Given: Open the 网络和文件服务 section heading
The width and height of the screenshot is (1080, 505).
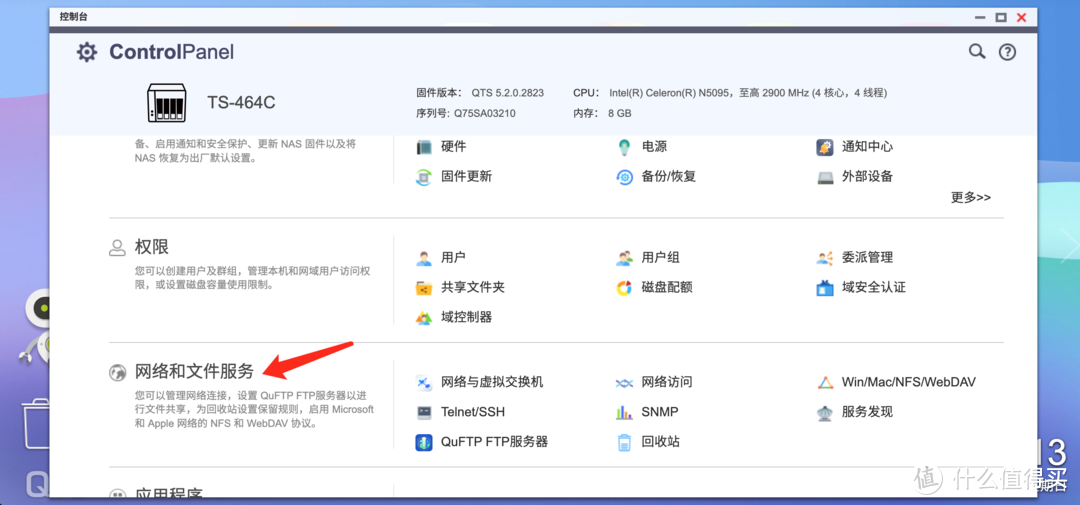Looking at the screenshot, I should click(194, 372).
